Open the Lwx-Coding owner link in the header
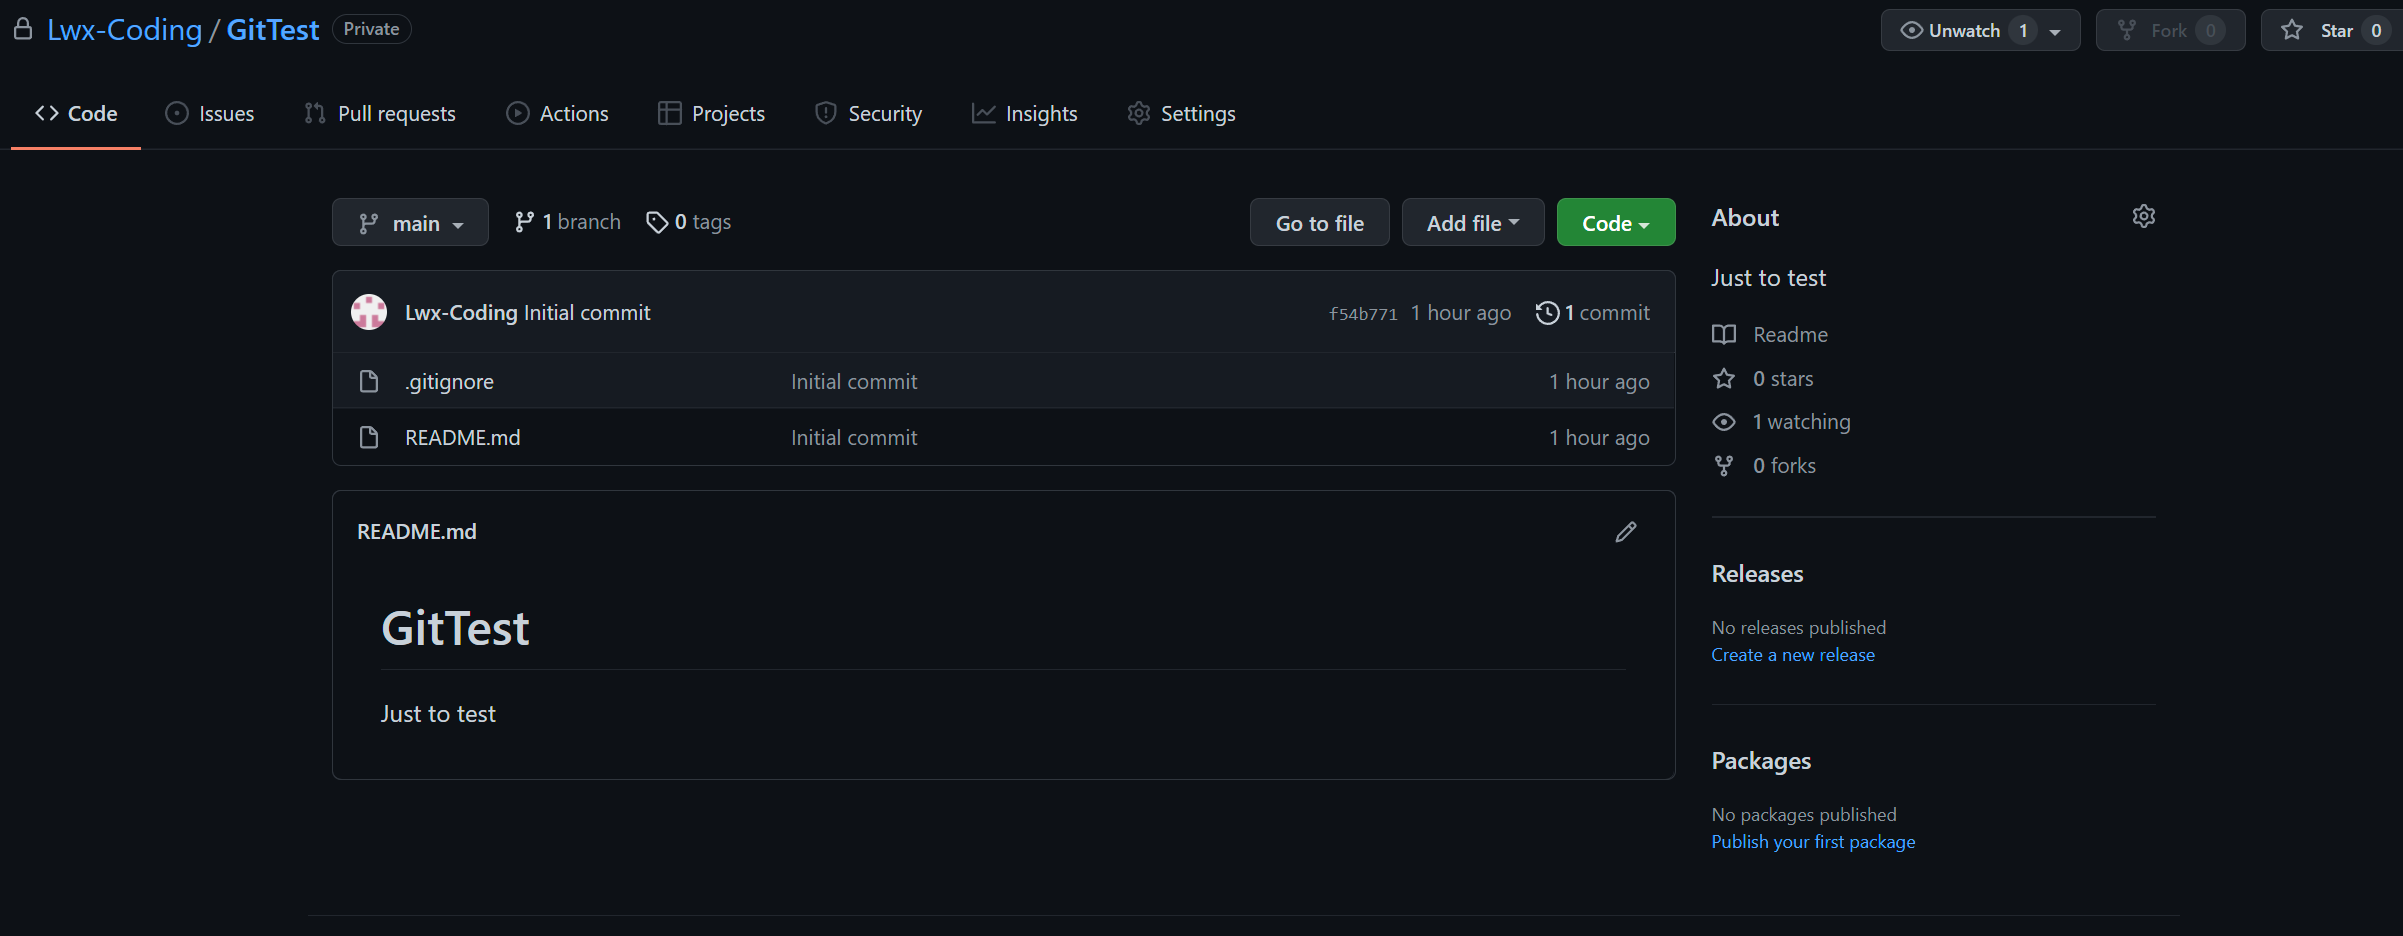The width and height of the screenshot is (2403, 936). point(125,29)
